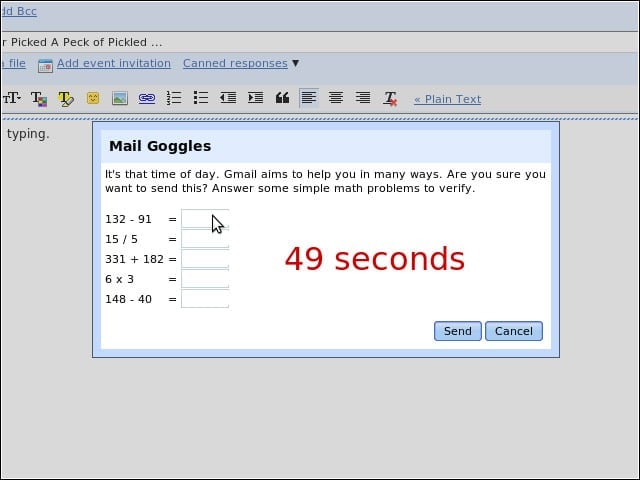Image resolution: width=640 pixels, height=480 pixels.
Task: Click the Send button in Mail Goggles
Action: tap(458, 331)
